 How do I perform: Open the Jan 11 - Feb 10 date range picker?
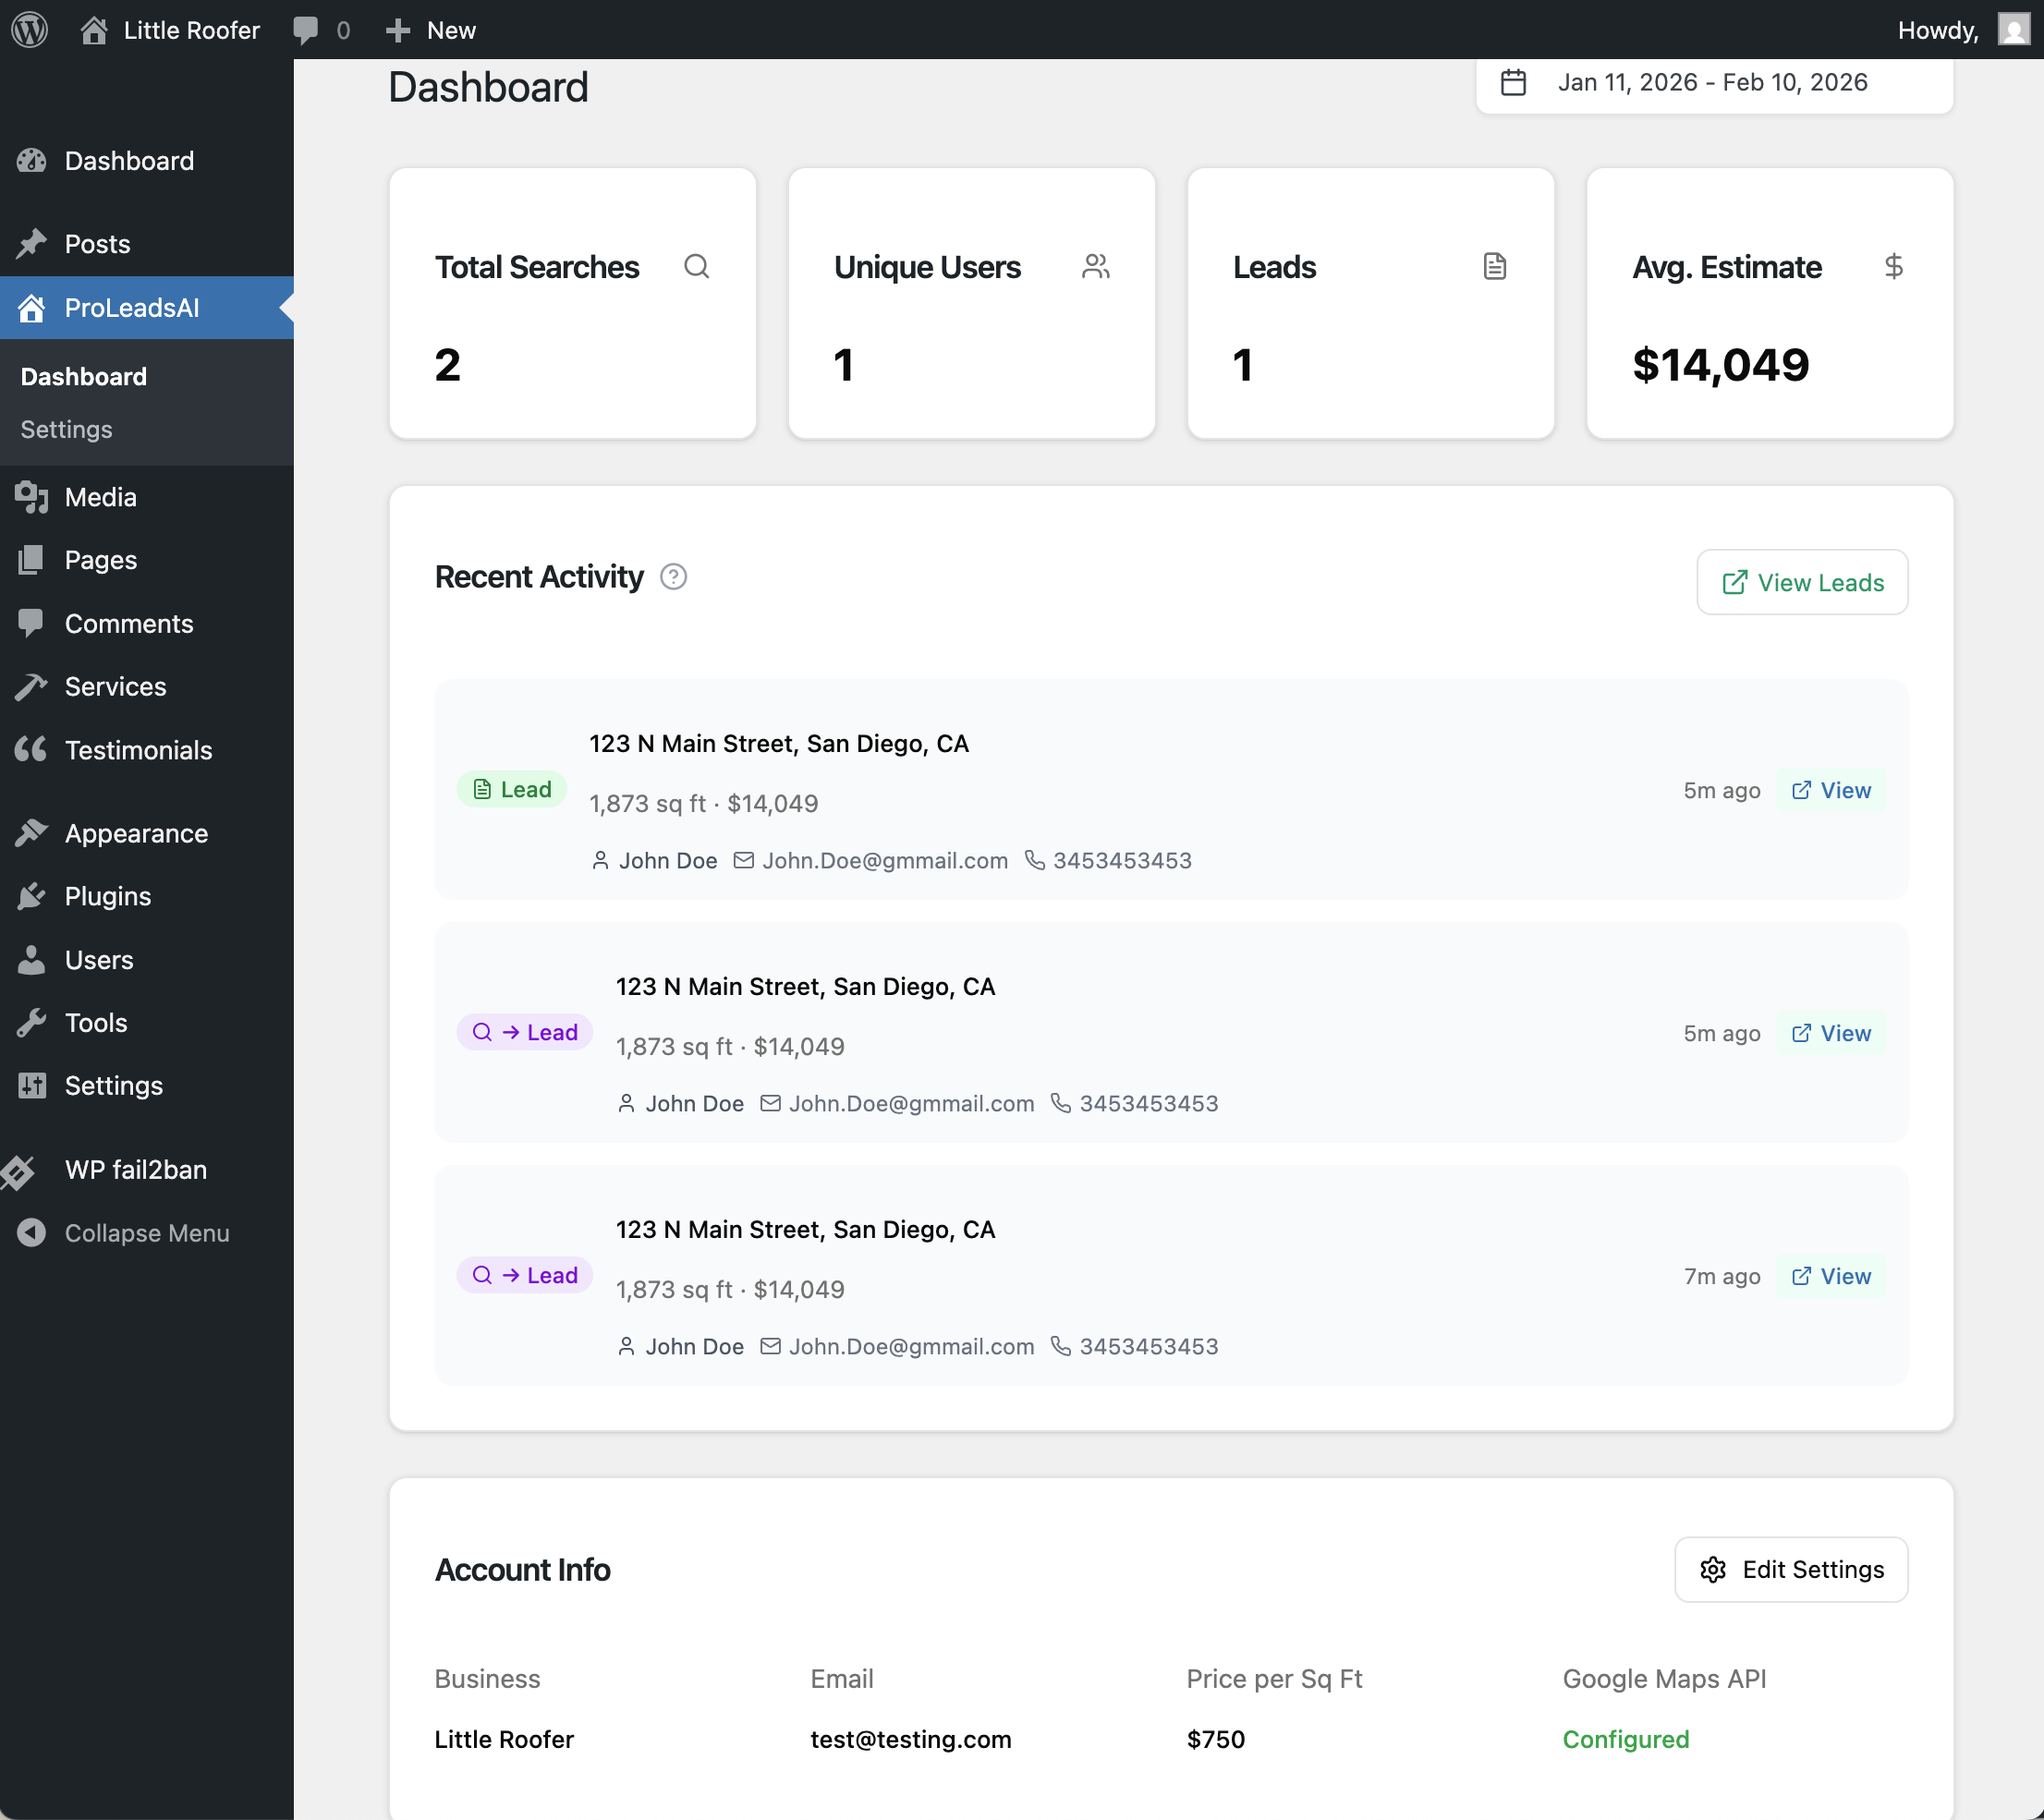tap(1713, 83)
